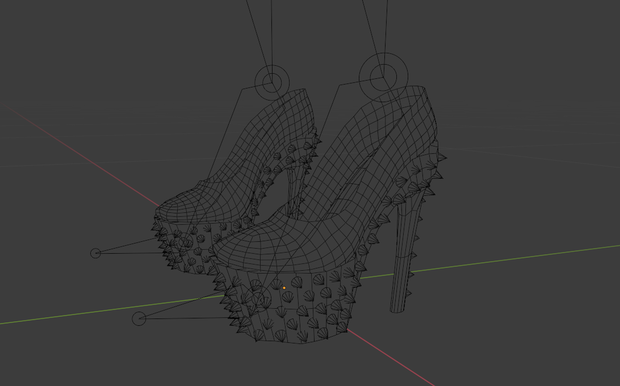620x386 pixels.
Task: Select the orange object origin dot
Action: 284,288
